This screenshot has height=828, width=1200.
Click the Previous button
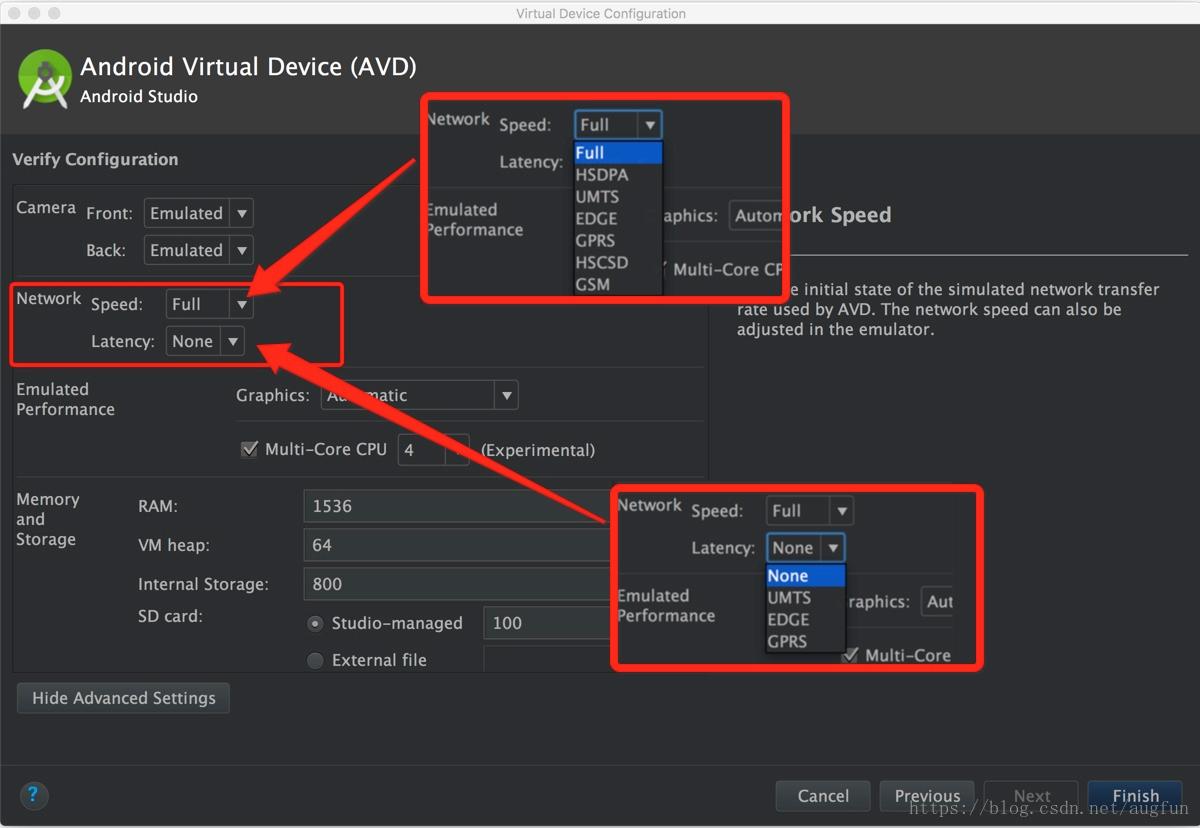927,796
